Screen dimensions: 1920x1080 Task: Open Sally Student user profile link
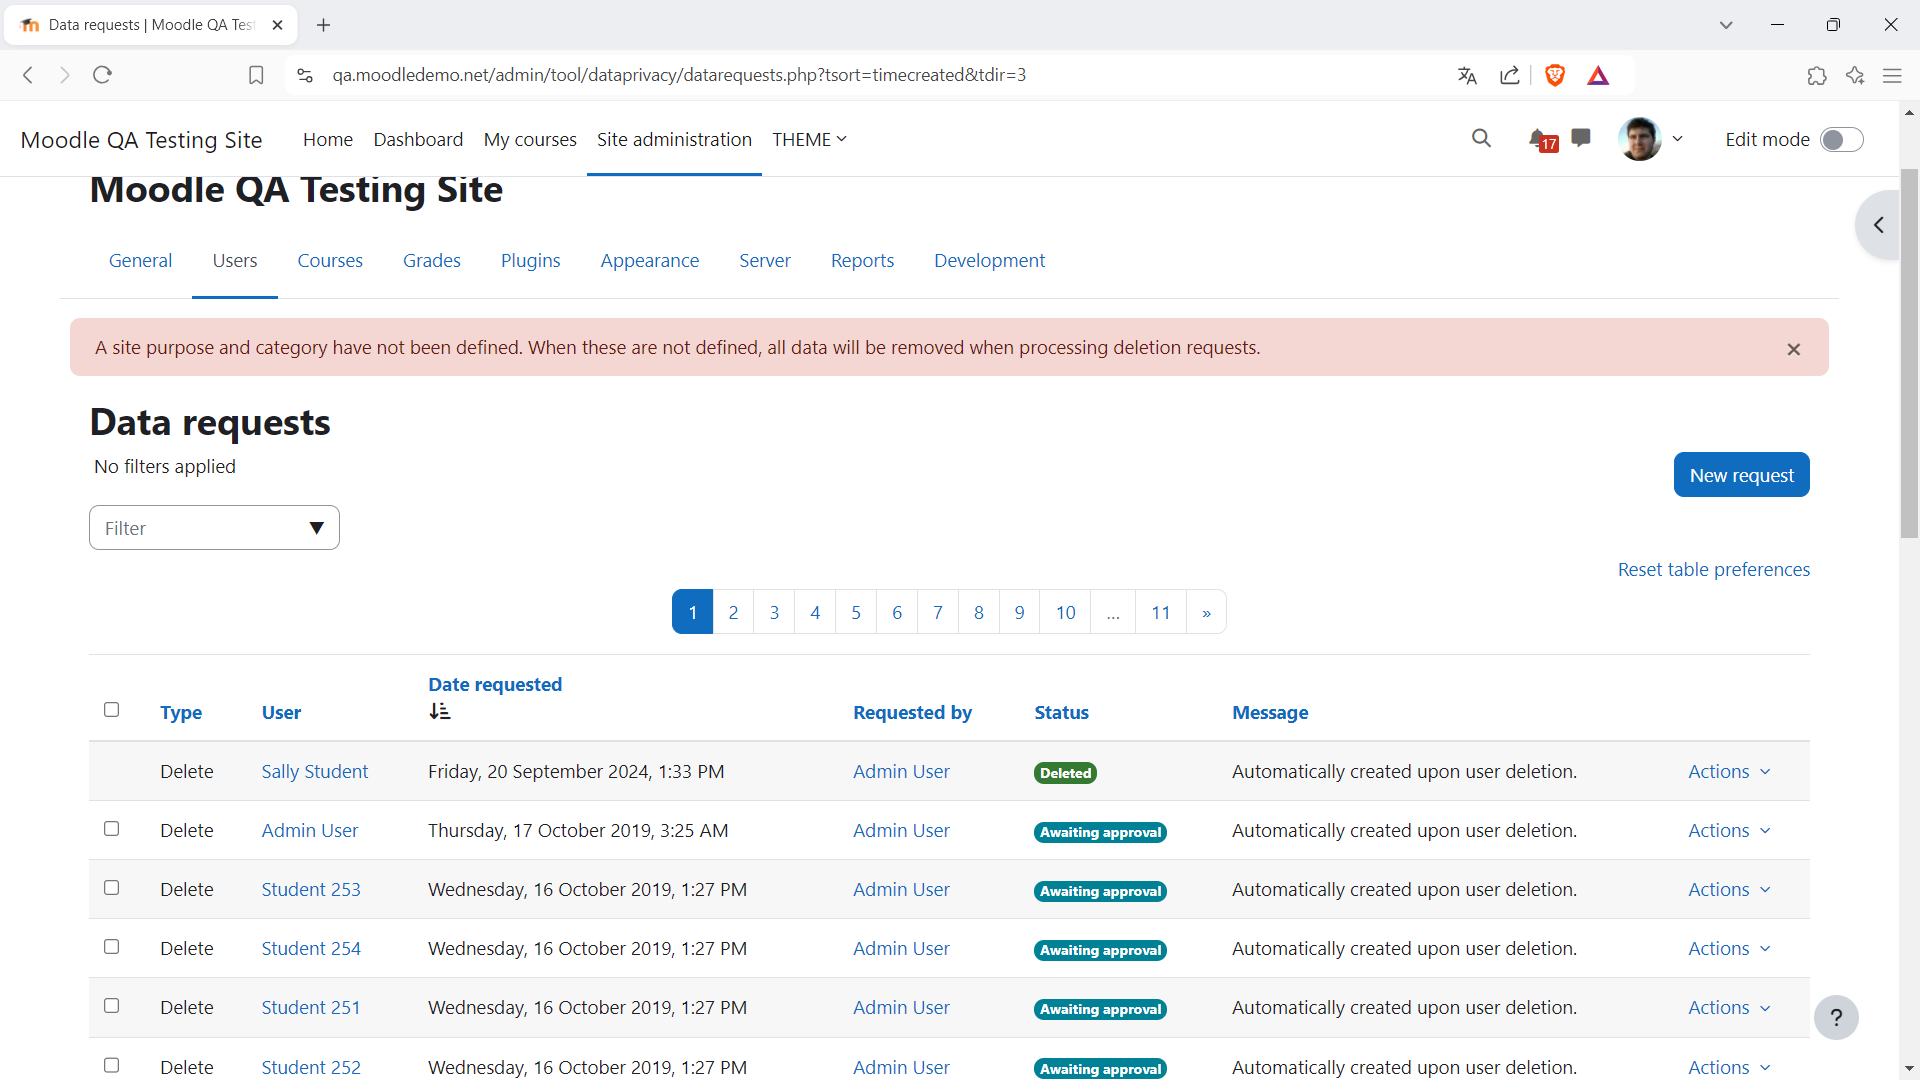(315, 772)
